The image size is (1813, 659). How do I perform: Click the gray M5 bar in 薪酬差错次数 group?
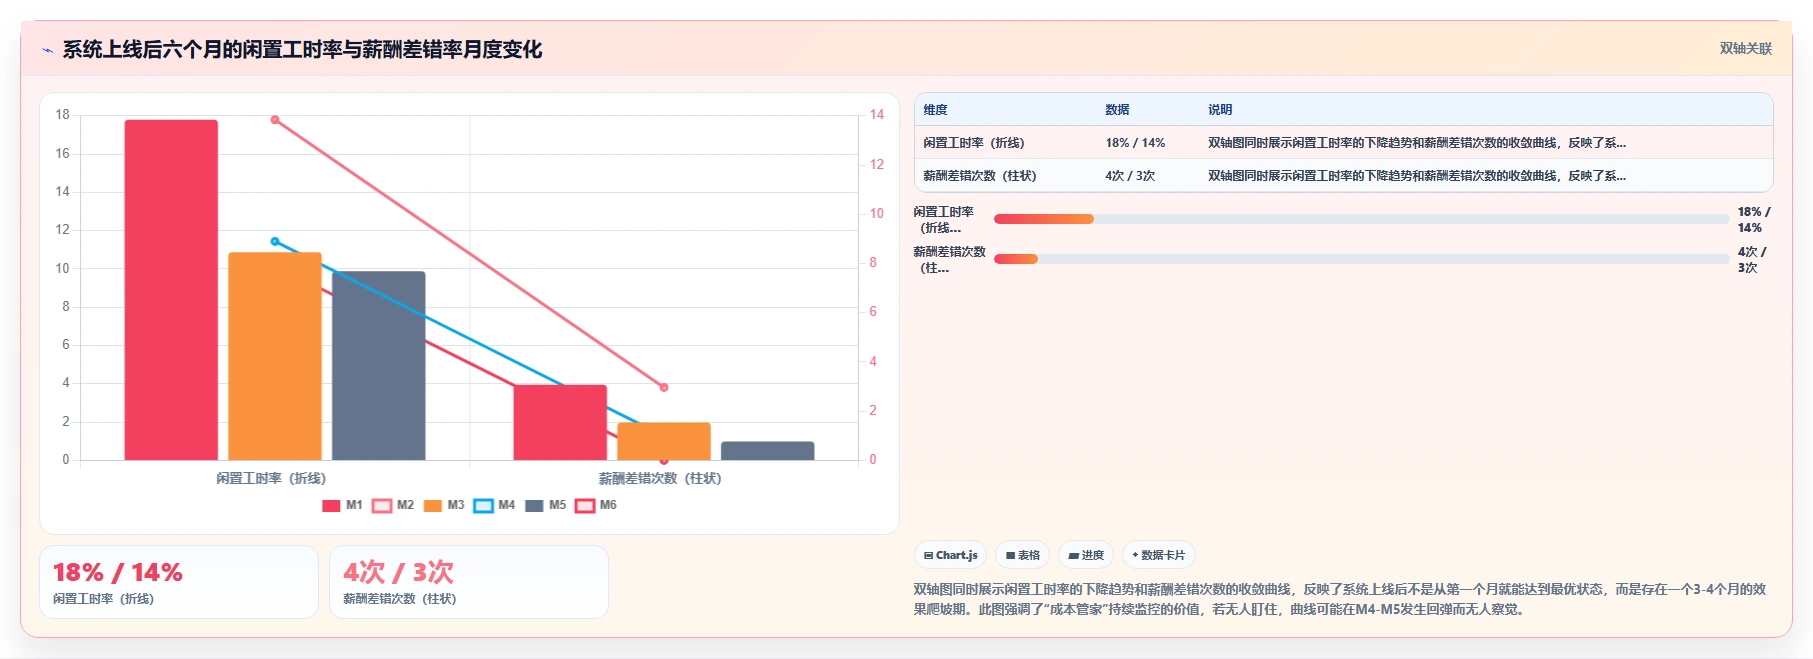click(768, 451)
